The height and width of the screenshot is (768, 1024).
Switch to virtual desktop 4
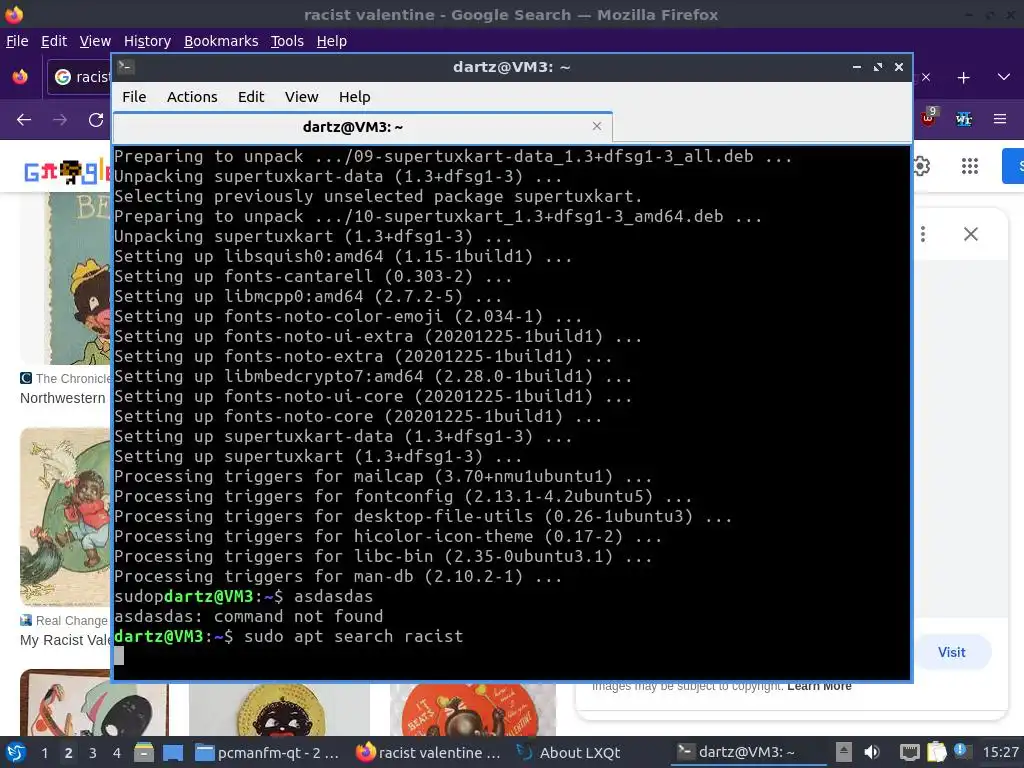(x=116, y=752)
